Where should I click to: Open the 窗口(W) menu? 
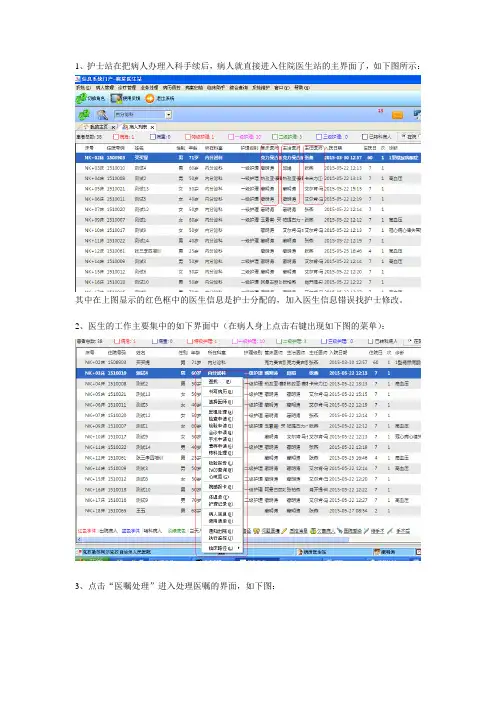point(282,88)
